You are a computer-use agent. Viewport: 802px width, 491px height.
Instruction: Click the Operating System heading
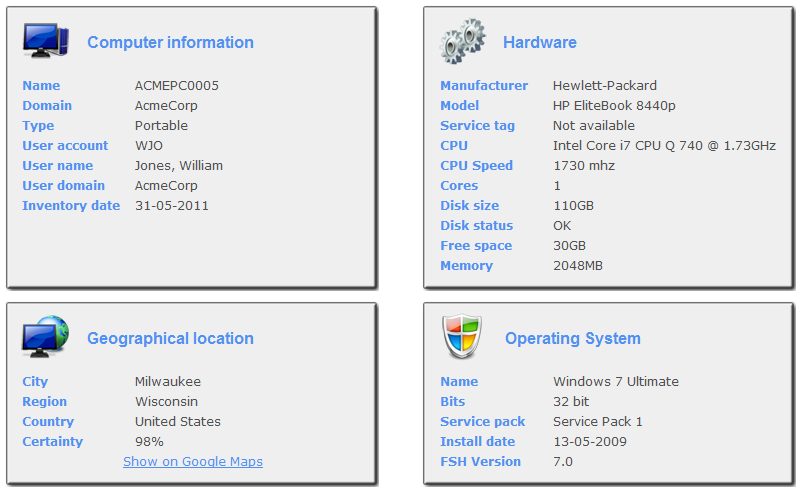point(573,339)
